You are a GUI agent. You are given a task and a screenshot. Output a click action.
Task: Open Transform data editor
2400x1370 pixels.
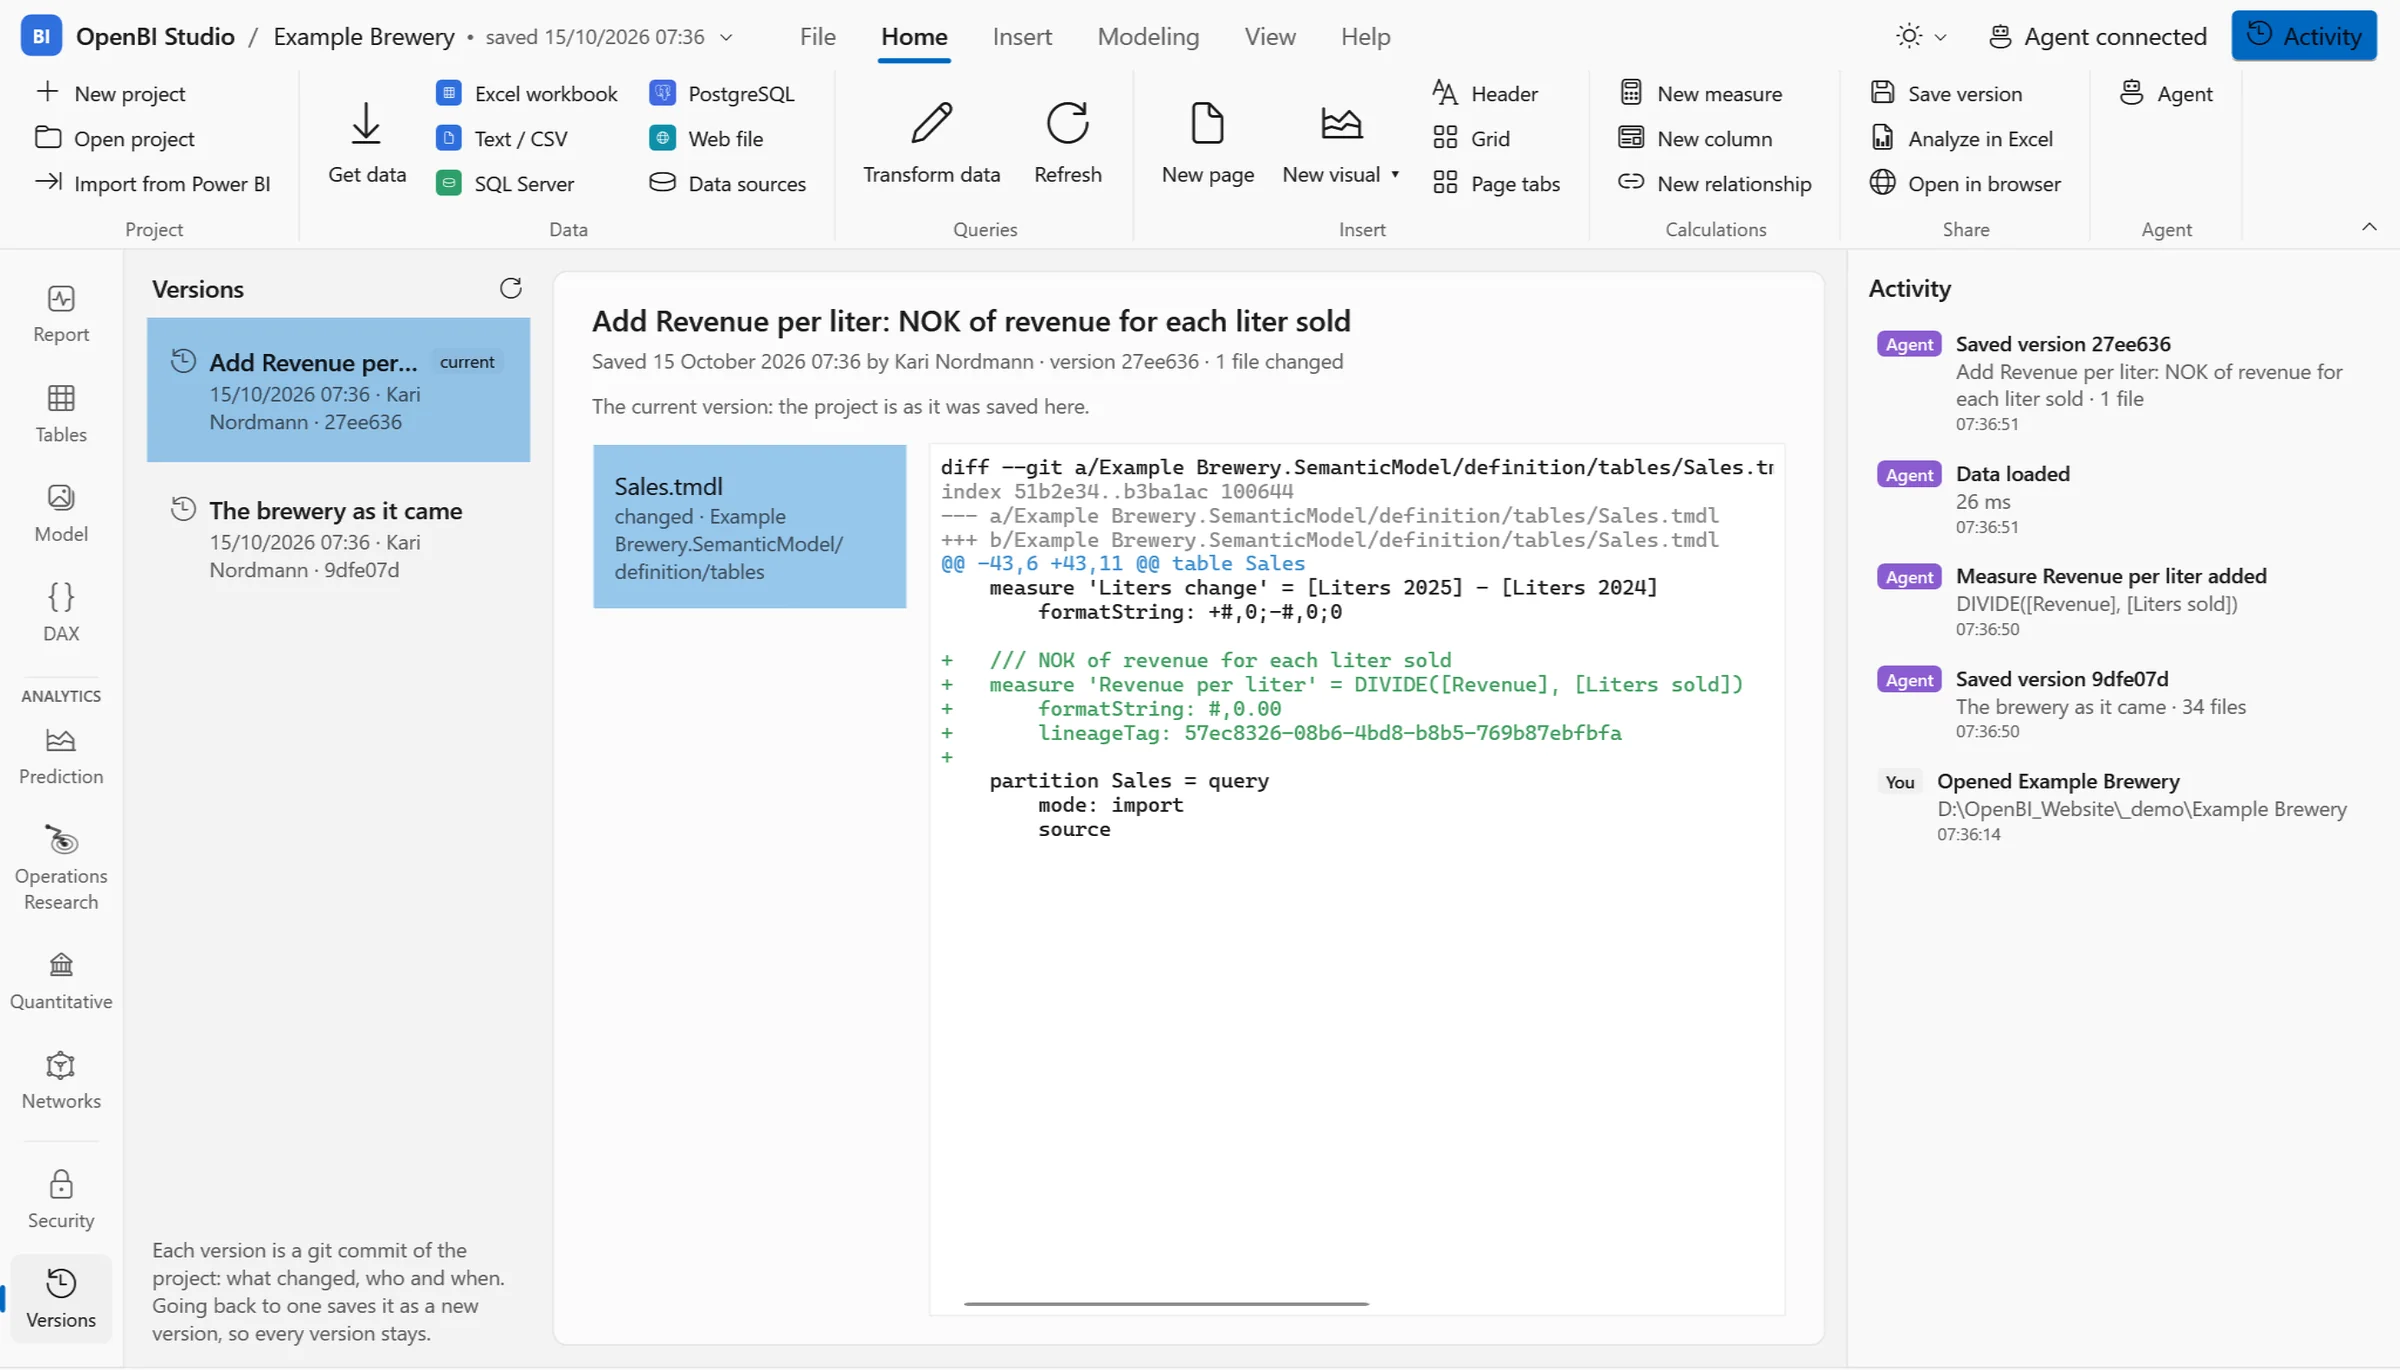click(931, 143)
